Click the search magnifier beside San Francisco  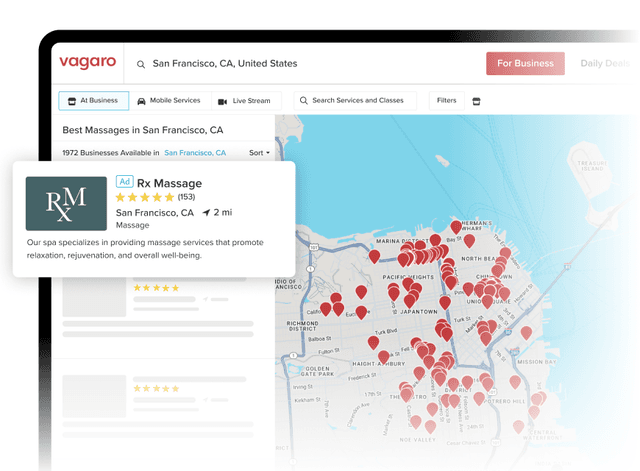(x=141, y=64)
